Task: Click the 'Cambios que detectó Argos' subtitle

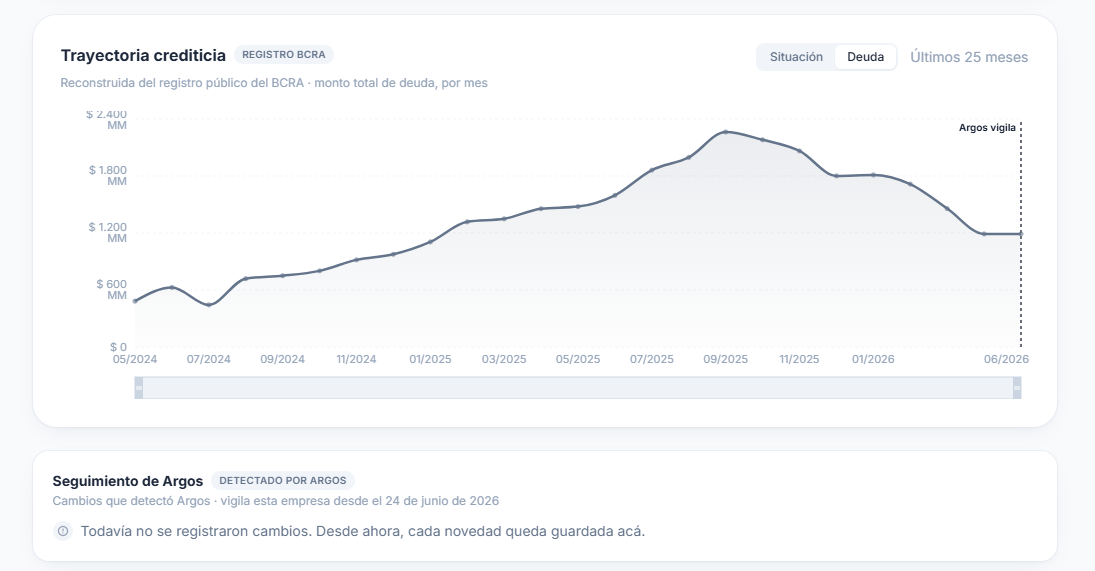Action: pos(276,501)
